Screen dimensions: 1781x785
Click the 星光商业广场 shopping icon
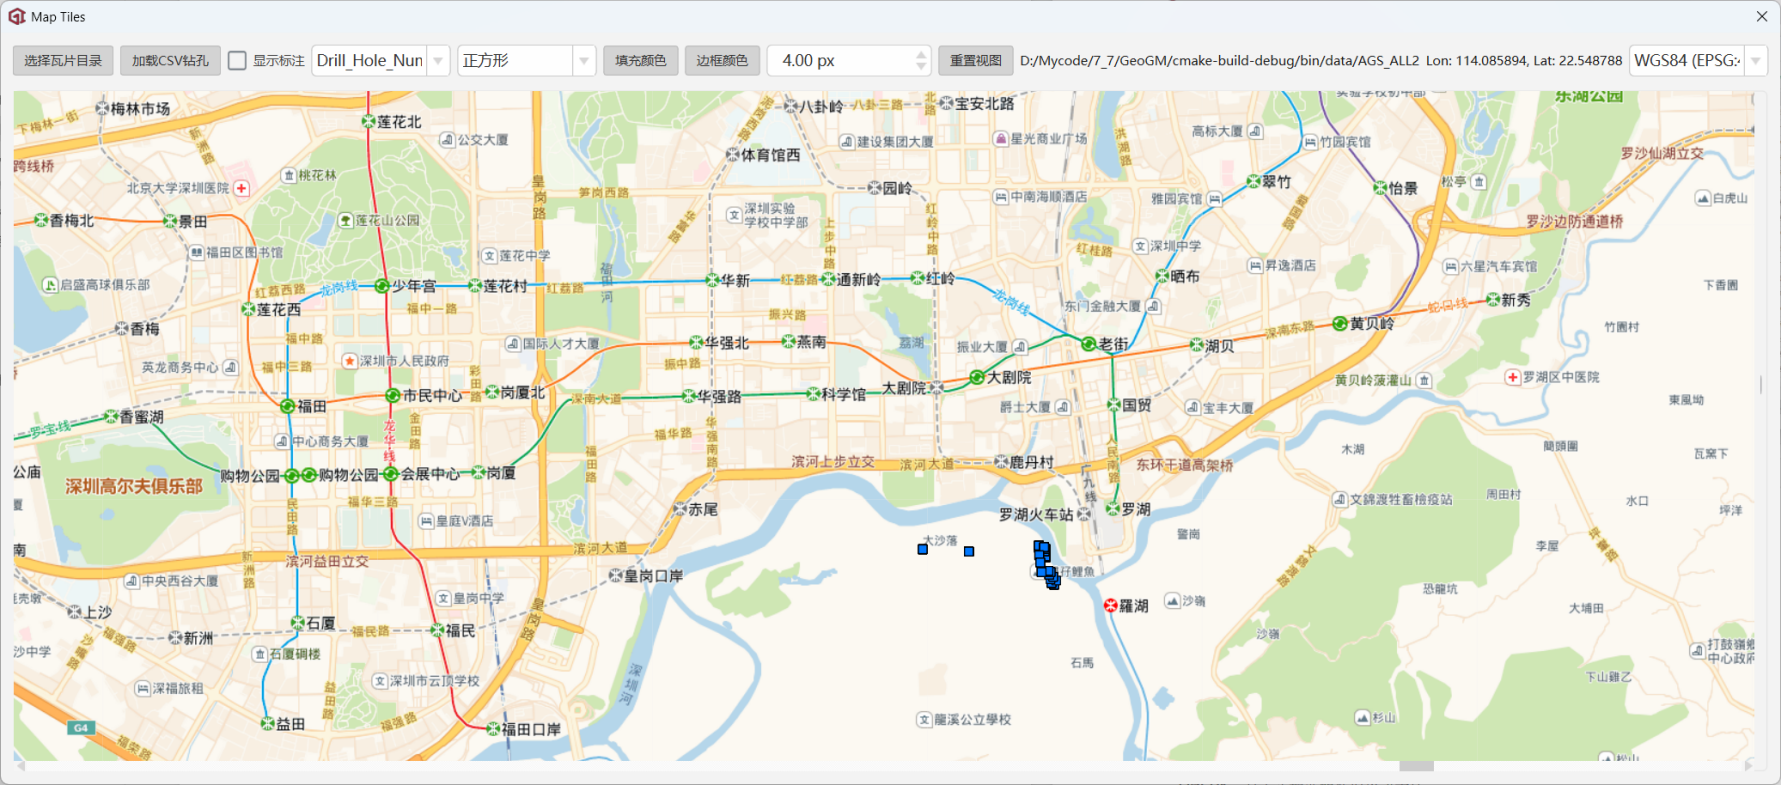tap(1000, 139)
